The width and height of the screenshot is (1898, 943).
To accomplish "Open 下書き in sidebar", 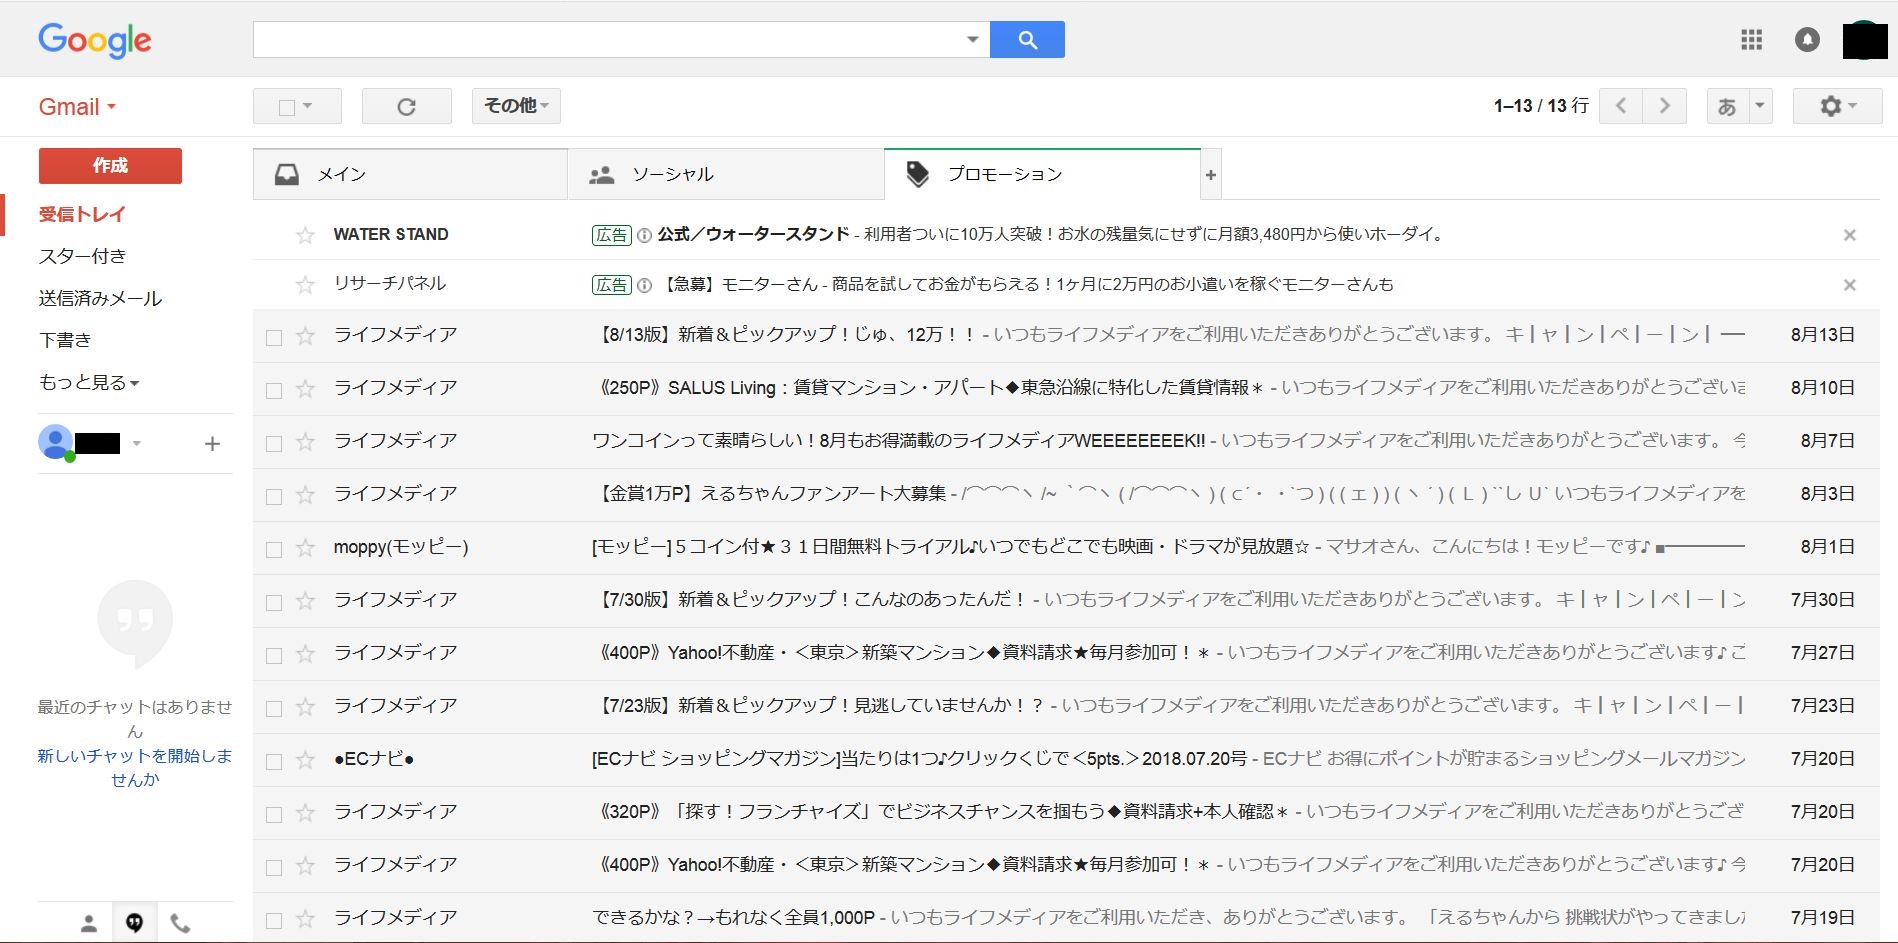I will 65,341.
